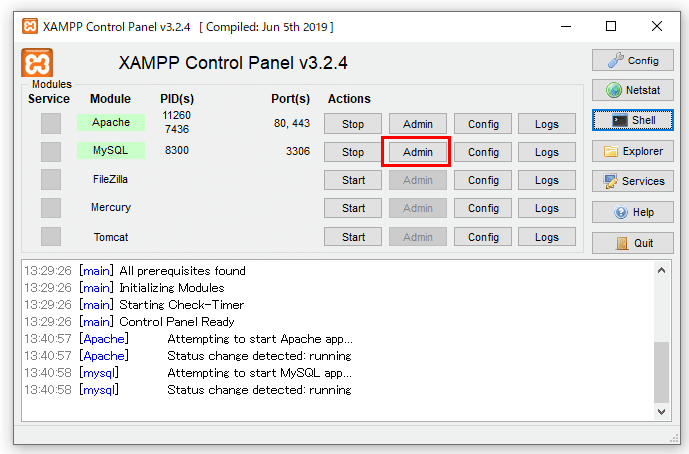689x454 pixels.
Task: Click MySQL PID value 8300
Action: tap(177, 150)
